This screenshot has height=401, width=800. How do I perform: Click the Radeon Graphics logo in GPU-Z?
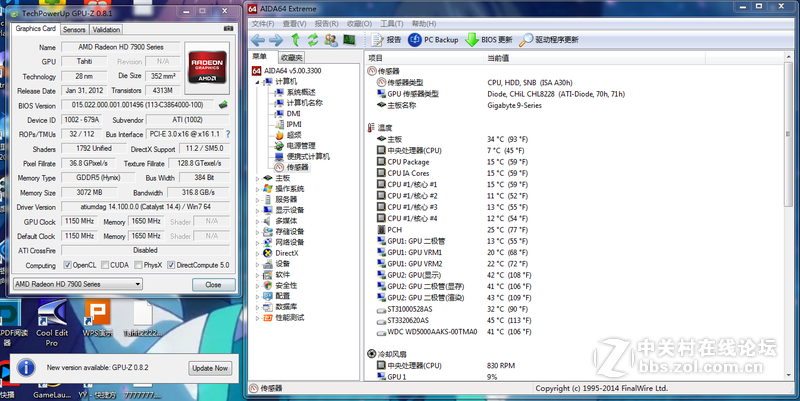pyautogui.click(x=207, y=68)
